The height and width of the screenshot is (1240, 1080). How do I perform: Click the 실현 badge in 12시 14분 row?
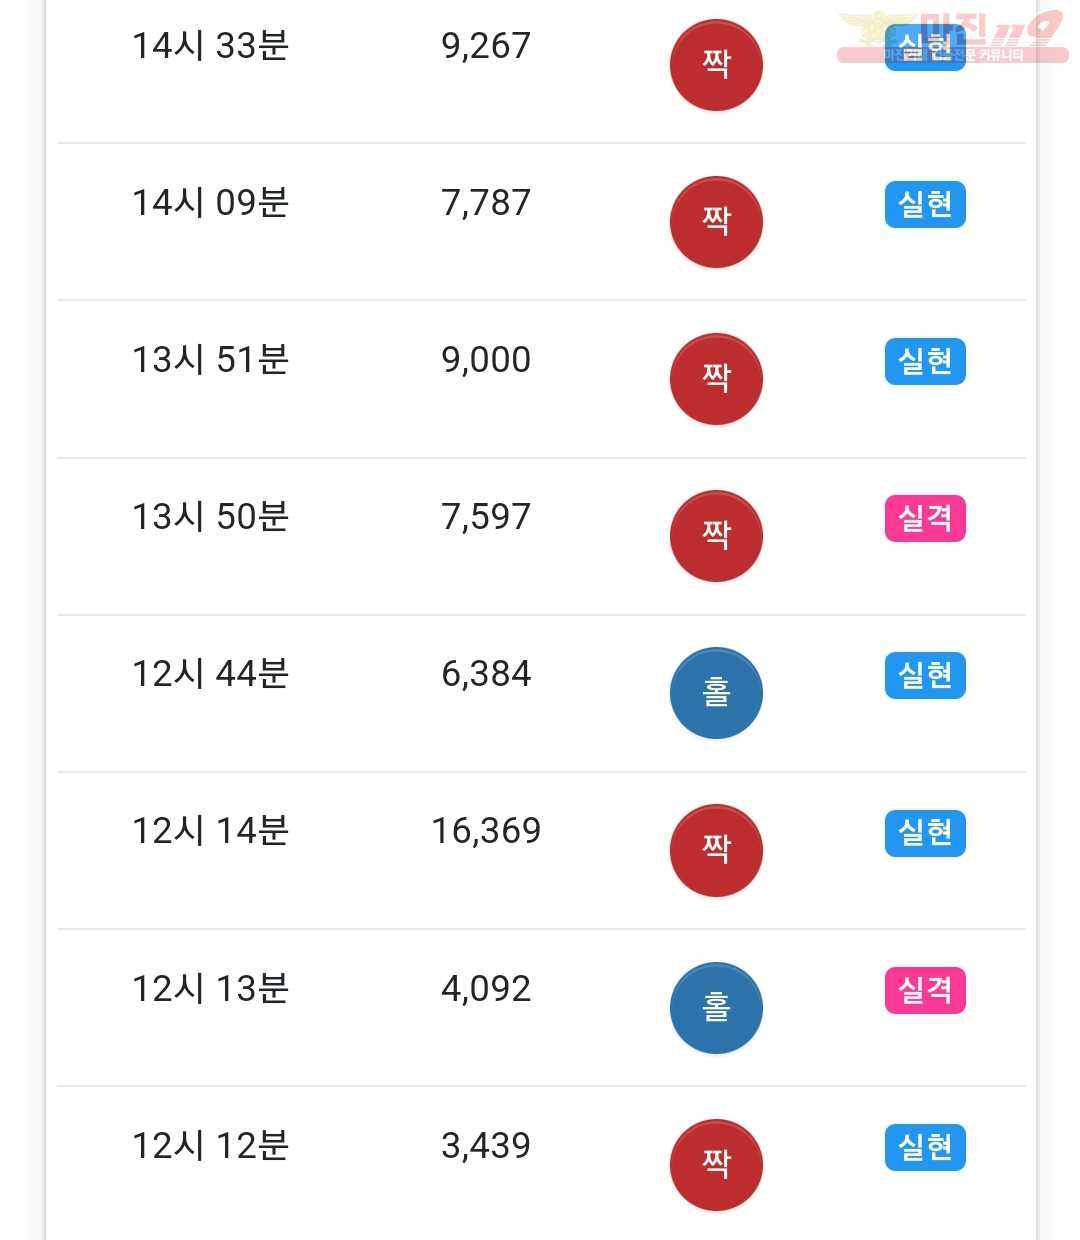pos(925,832)
